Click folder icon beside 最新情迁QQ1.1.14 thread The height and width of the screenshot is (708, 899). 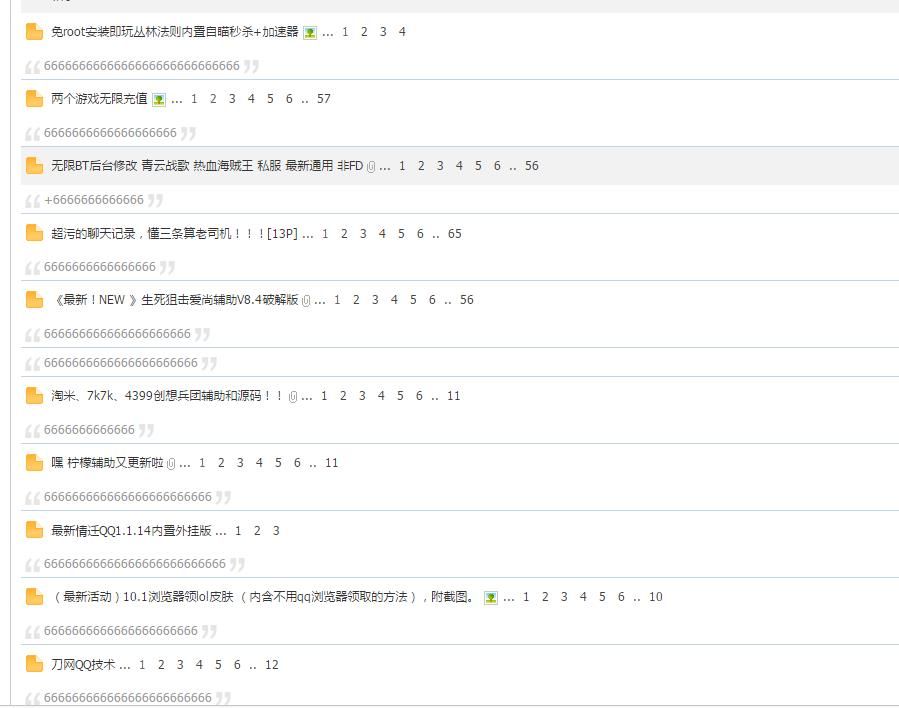[x=34, y=530]
